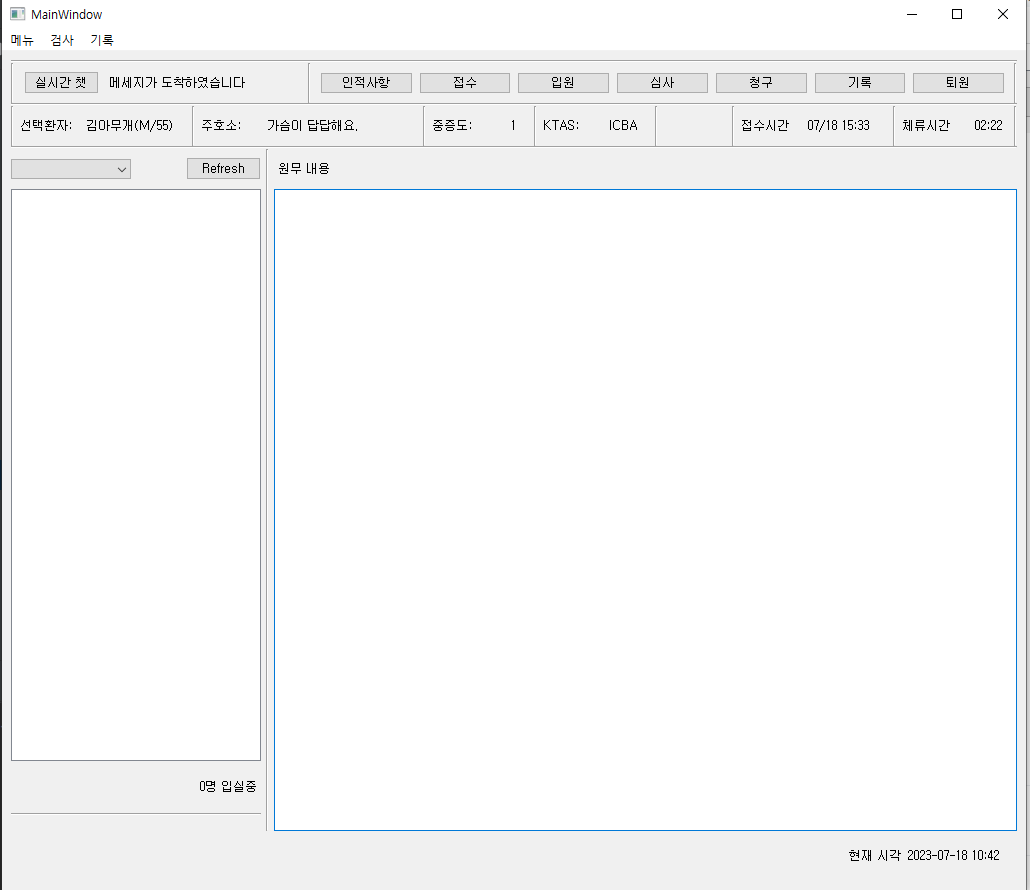Maximize the MainWindow window
Viewport: 1030px width, 890px height.
pos(957,14)
